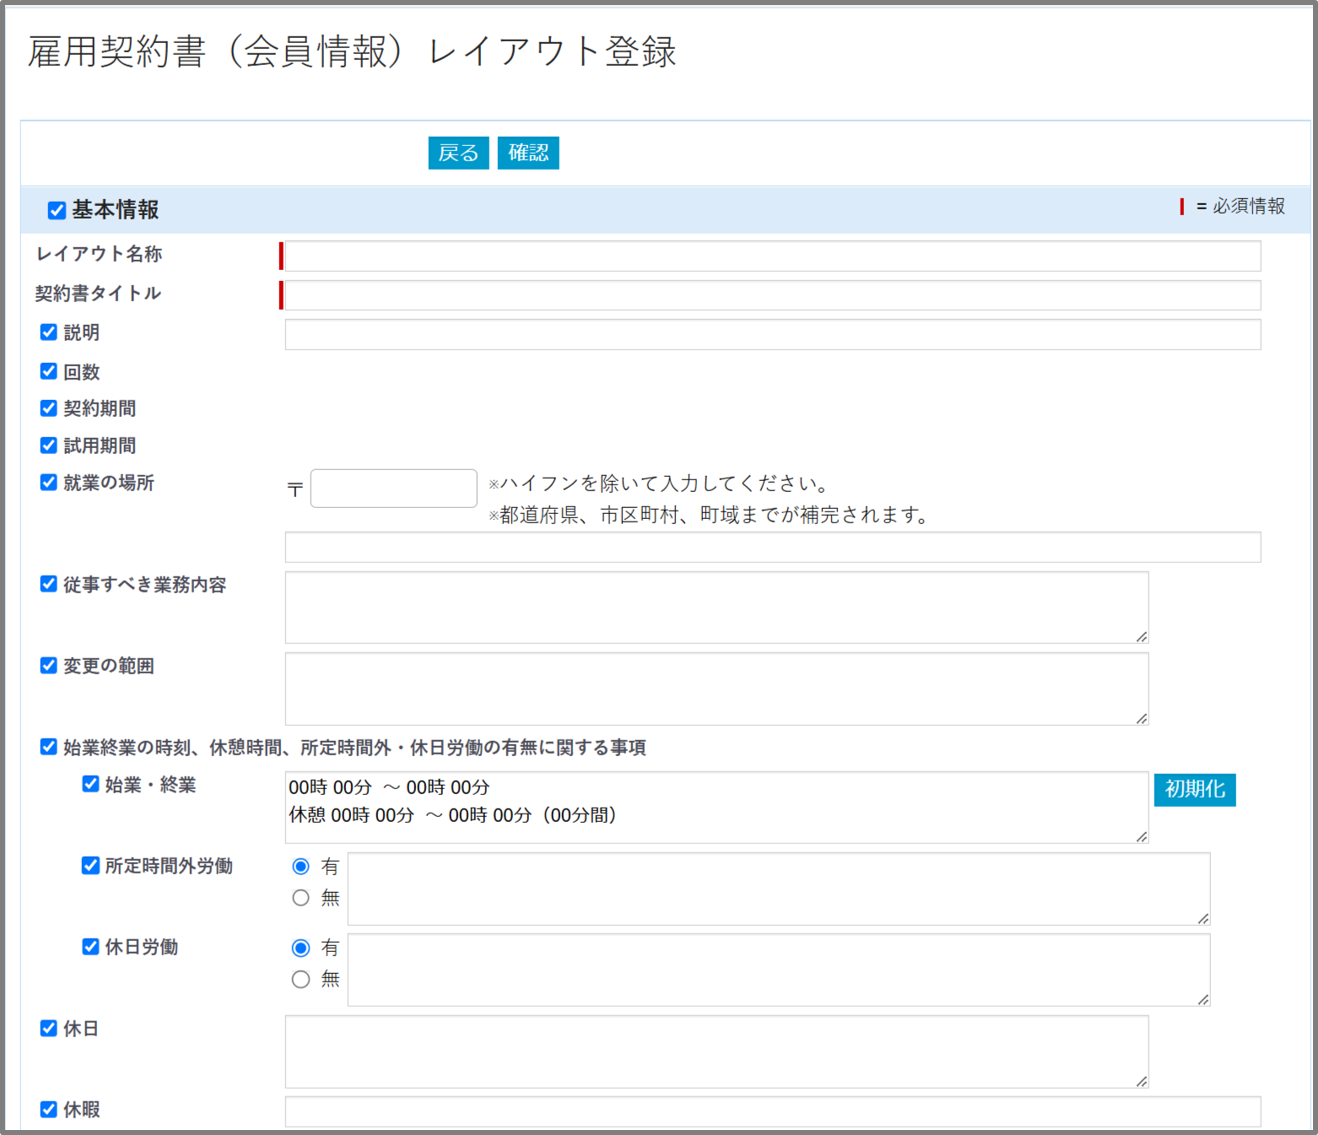This screenshot has height=1135, width=1318.
Task: Click the 戻る button
Action: coord(458,153)
